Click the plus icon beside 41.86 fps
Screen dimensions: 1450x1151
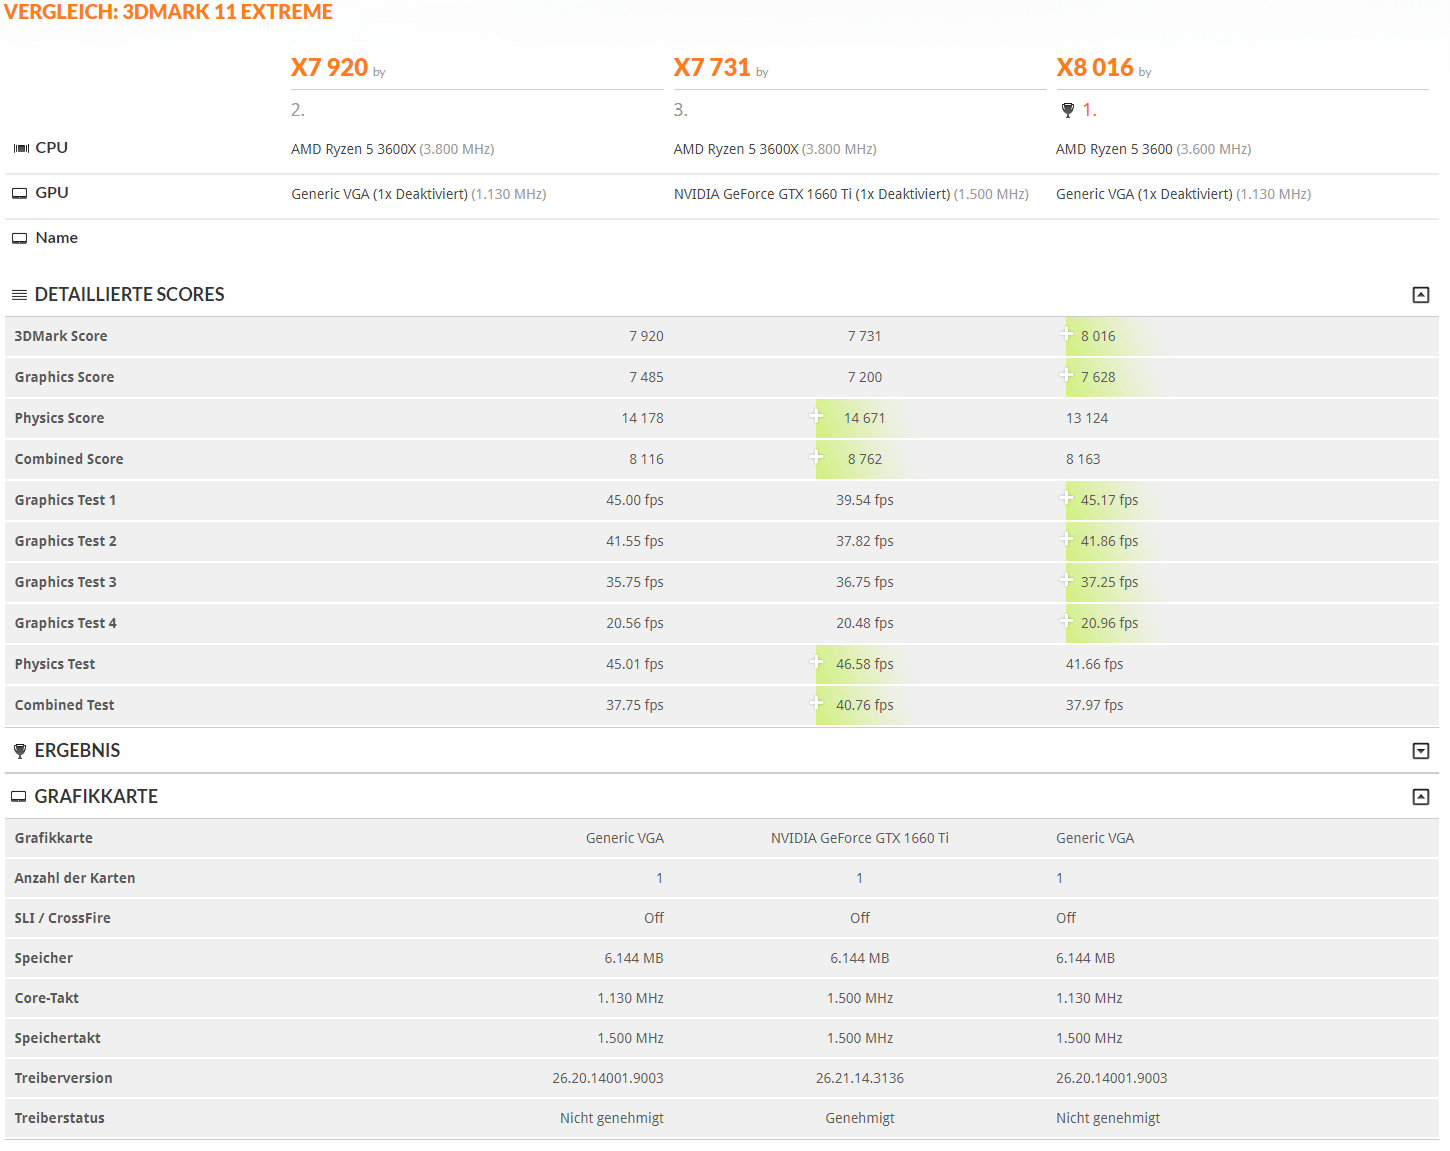1066,539
